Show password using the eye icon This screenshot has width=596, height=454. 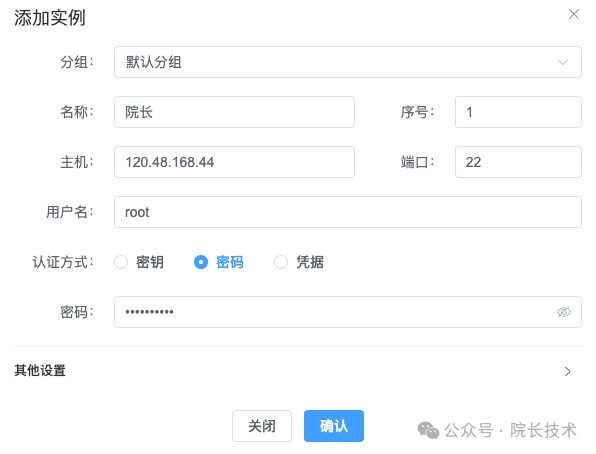[564, 312]
